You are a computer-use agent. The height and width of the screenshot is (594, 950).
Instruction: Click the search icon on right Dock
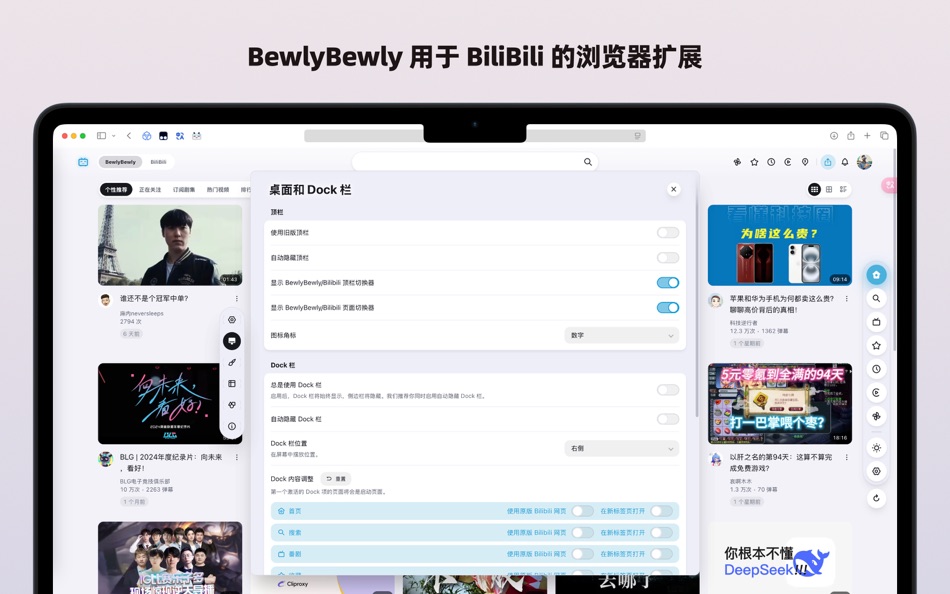tap(876, 298)
